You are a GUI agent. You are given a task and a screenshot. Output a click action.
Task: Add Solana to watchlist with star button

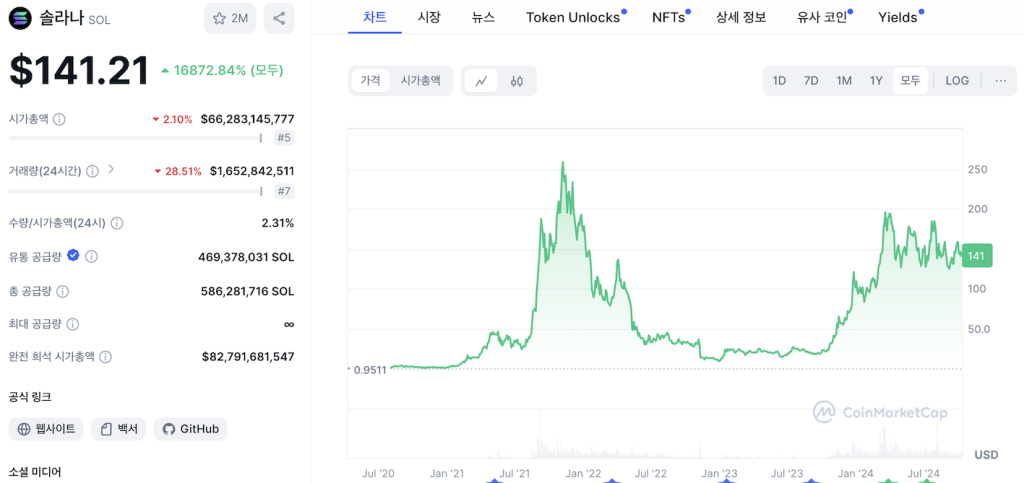230,18
